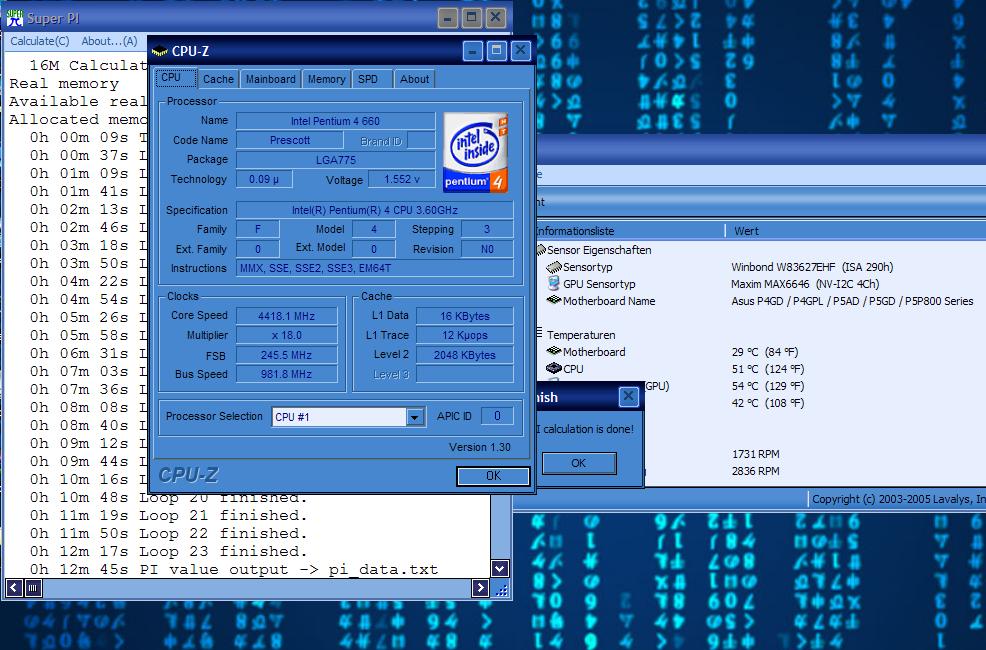Close the calculation finished dialog

(628, 396)
